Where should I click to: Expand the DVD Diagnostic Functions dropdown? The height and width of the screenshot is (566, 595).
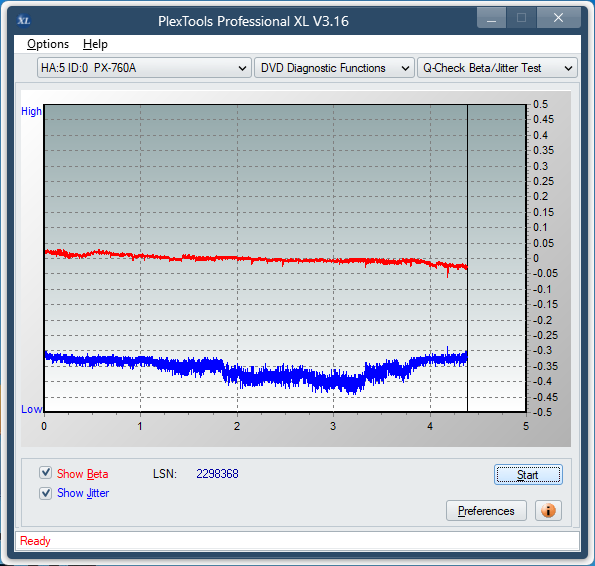334,68
